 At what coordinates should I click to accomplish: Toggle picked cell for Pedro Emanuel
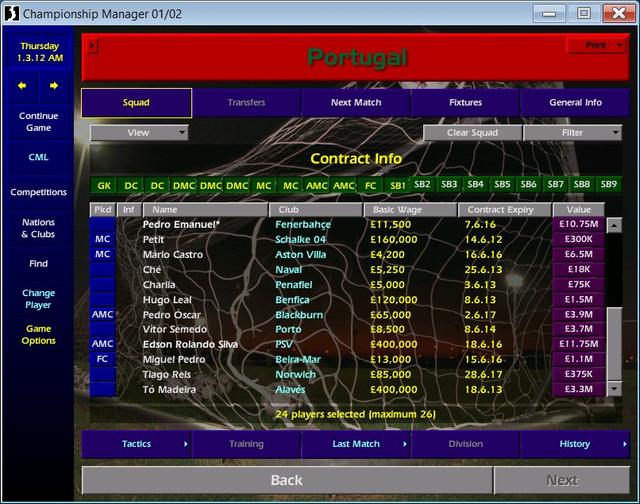102,224
